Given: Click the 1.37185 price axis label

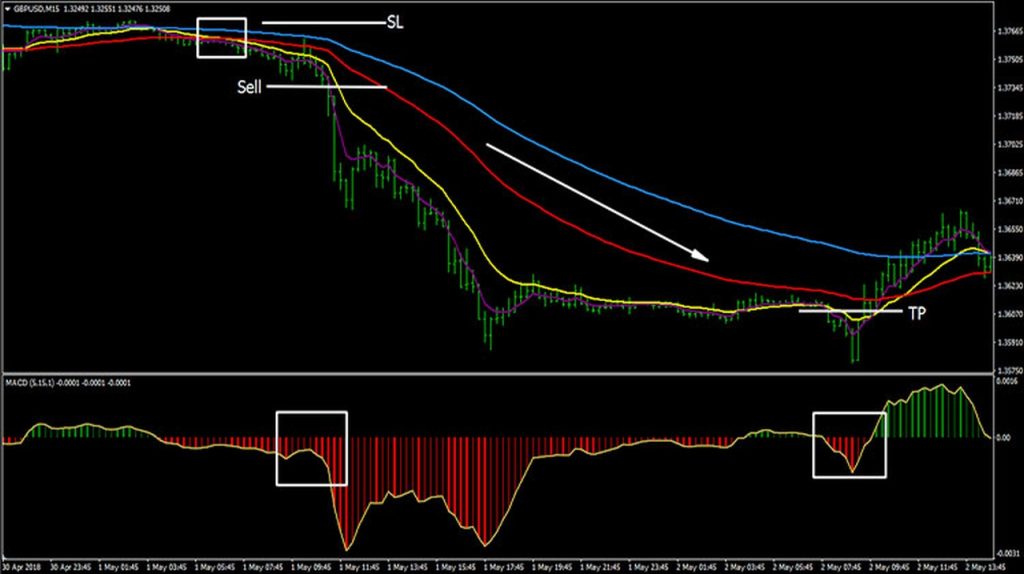Looking at the screenshot, I should [1009, 116].
